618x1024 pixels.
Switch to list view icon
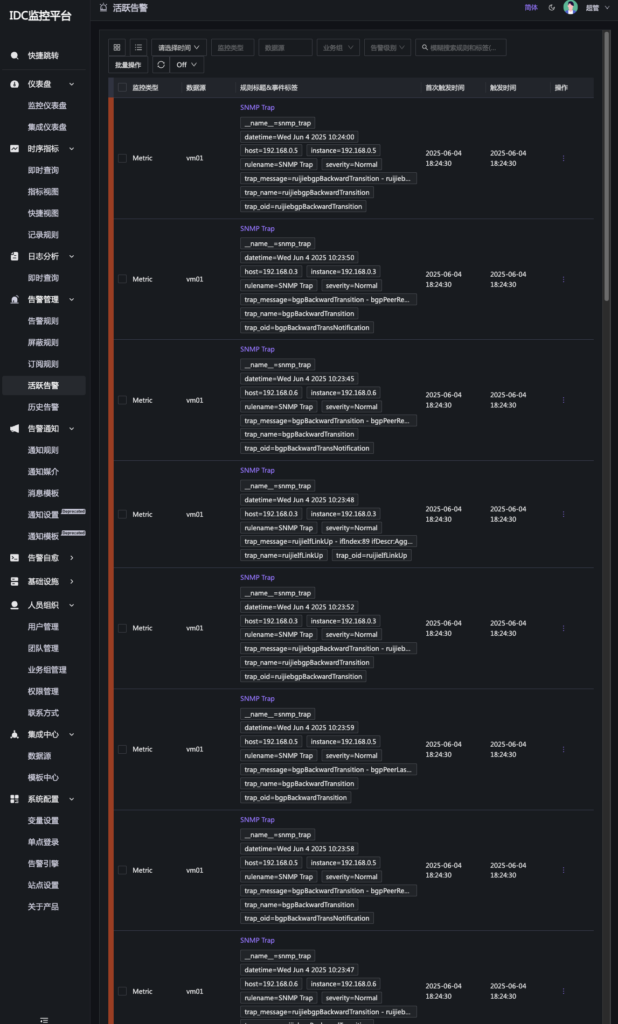pyautogui.click(x=138, y=47)
